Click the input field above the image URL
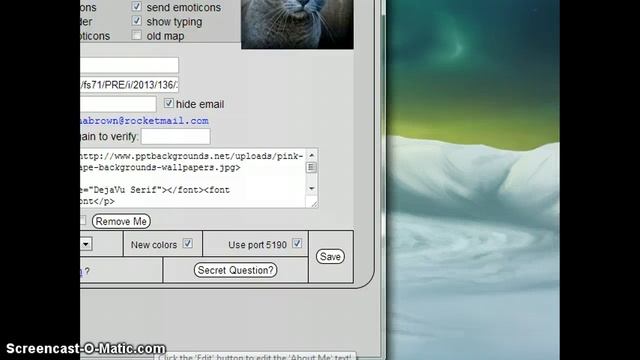Screen dimensions: 640x360 coord(129,65)
